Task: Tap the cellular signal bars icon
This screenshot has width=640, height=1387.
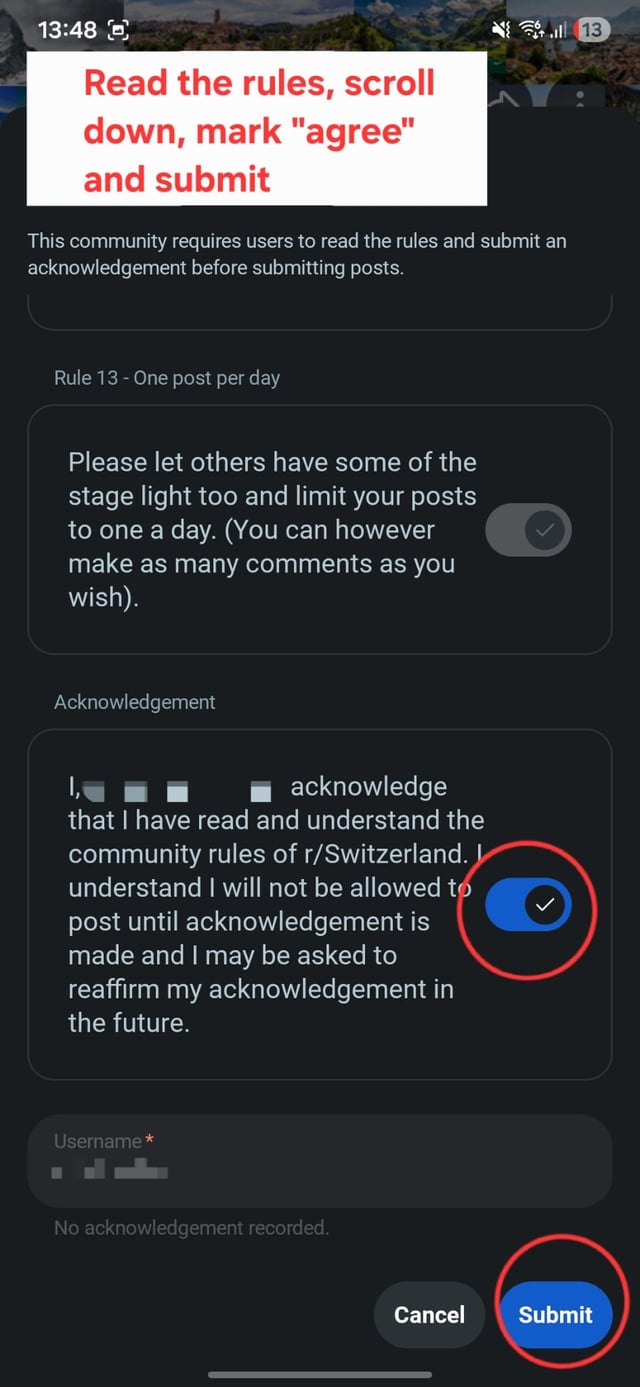Action: [557, 30]
